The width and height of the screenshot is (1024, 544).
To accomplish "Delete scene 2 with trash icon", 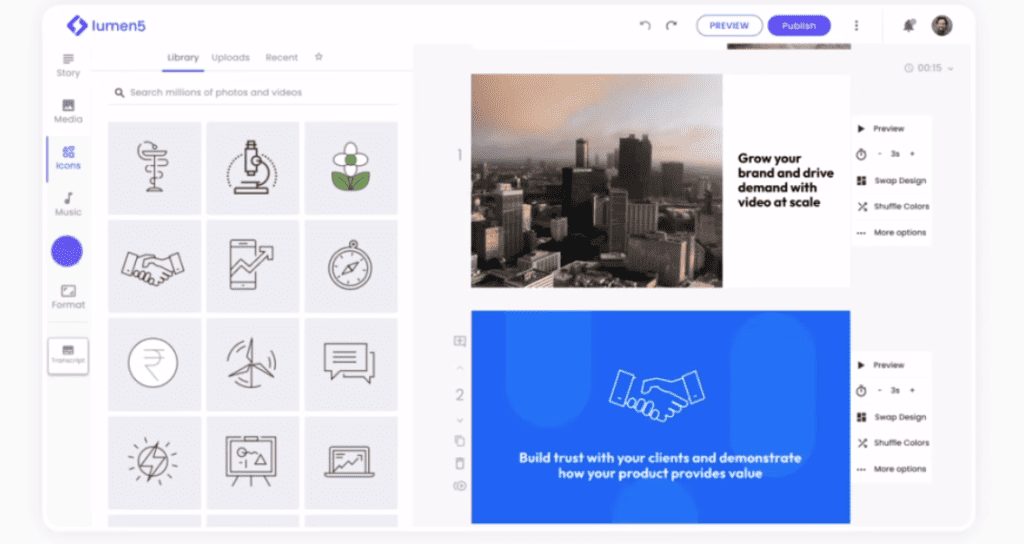I will 460,463.
